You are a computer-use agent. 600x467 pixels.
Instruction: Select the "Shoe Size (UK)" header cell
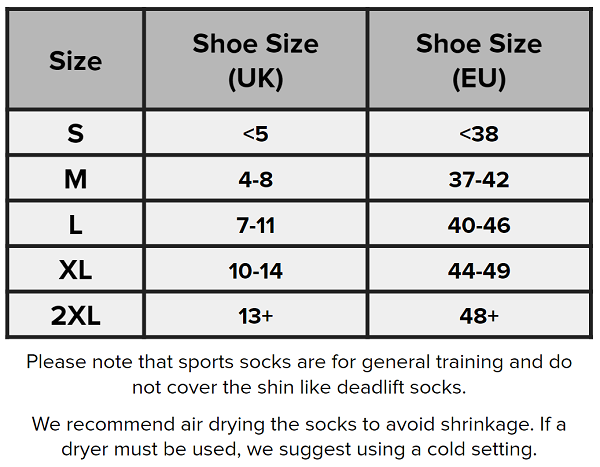256,60
